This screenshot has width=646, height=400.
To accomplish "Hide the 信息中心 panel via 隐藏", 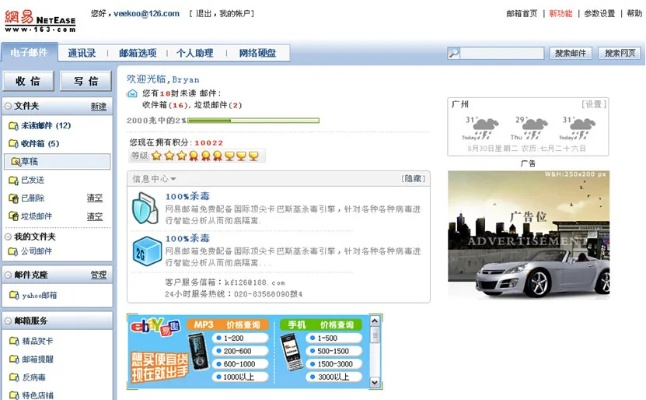I will (413, 178).
